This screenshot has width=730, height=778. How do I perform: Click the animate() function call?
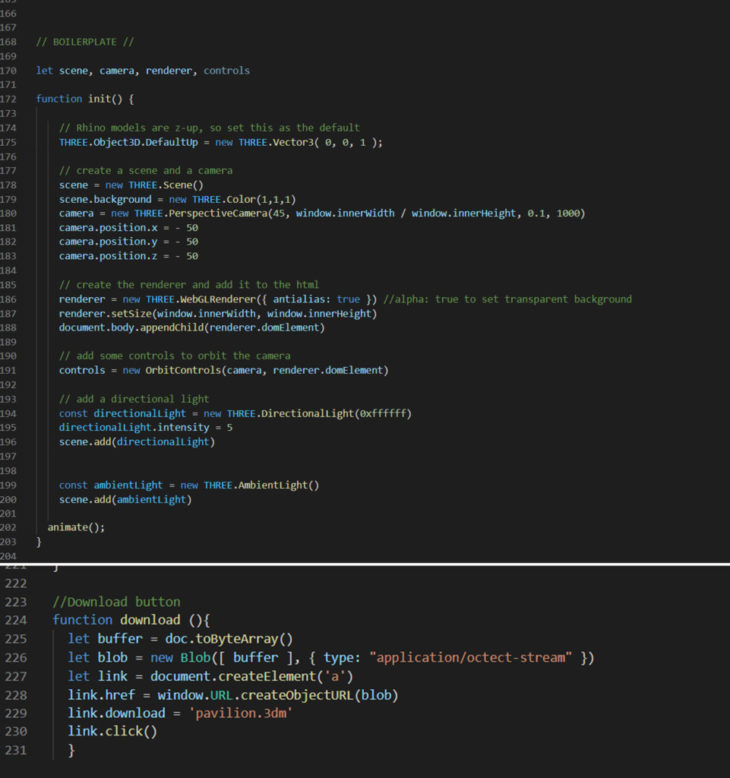(76, 527)
